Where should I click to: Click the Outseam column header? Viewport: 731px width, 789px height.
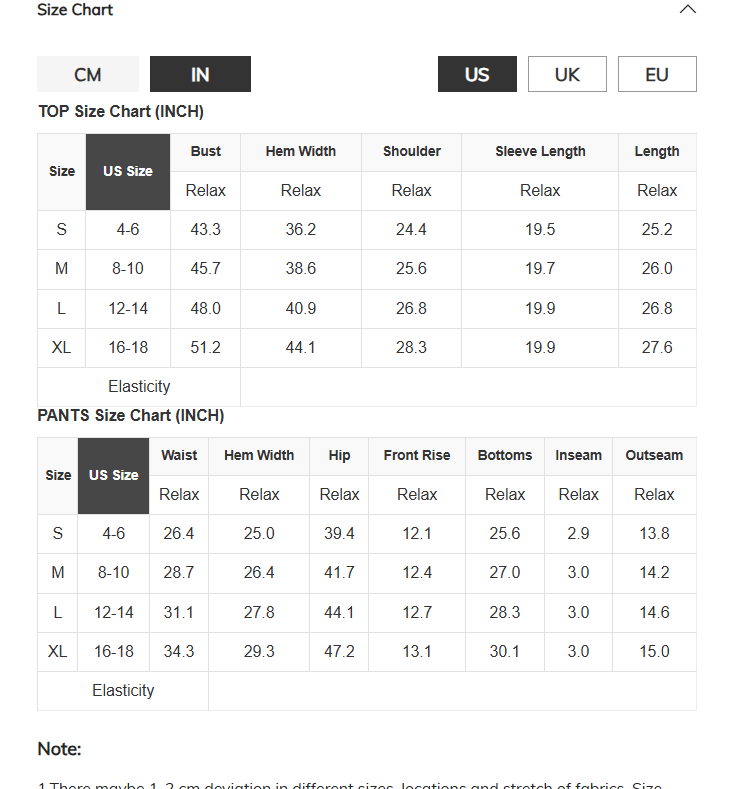click(654, 455)
